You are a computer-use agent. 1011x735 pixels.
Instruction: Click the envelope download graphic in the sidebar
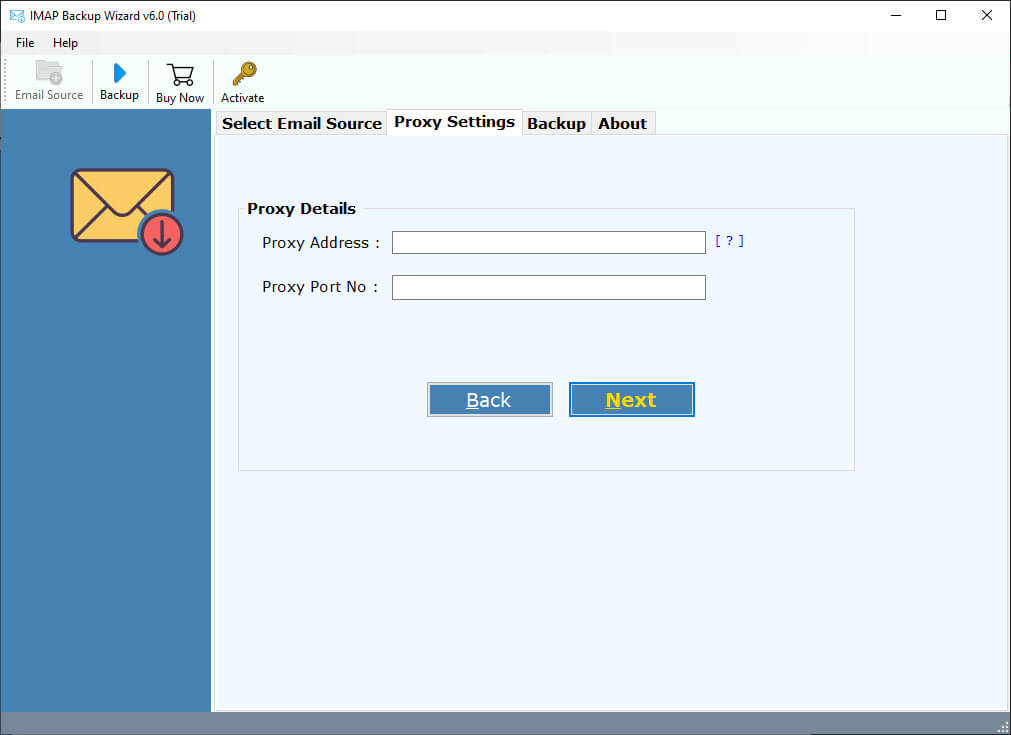click(x=124, y=208)
